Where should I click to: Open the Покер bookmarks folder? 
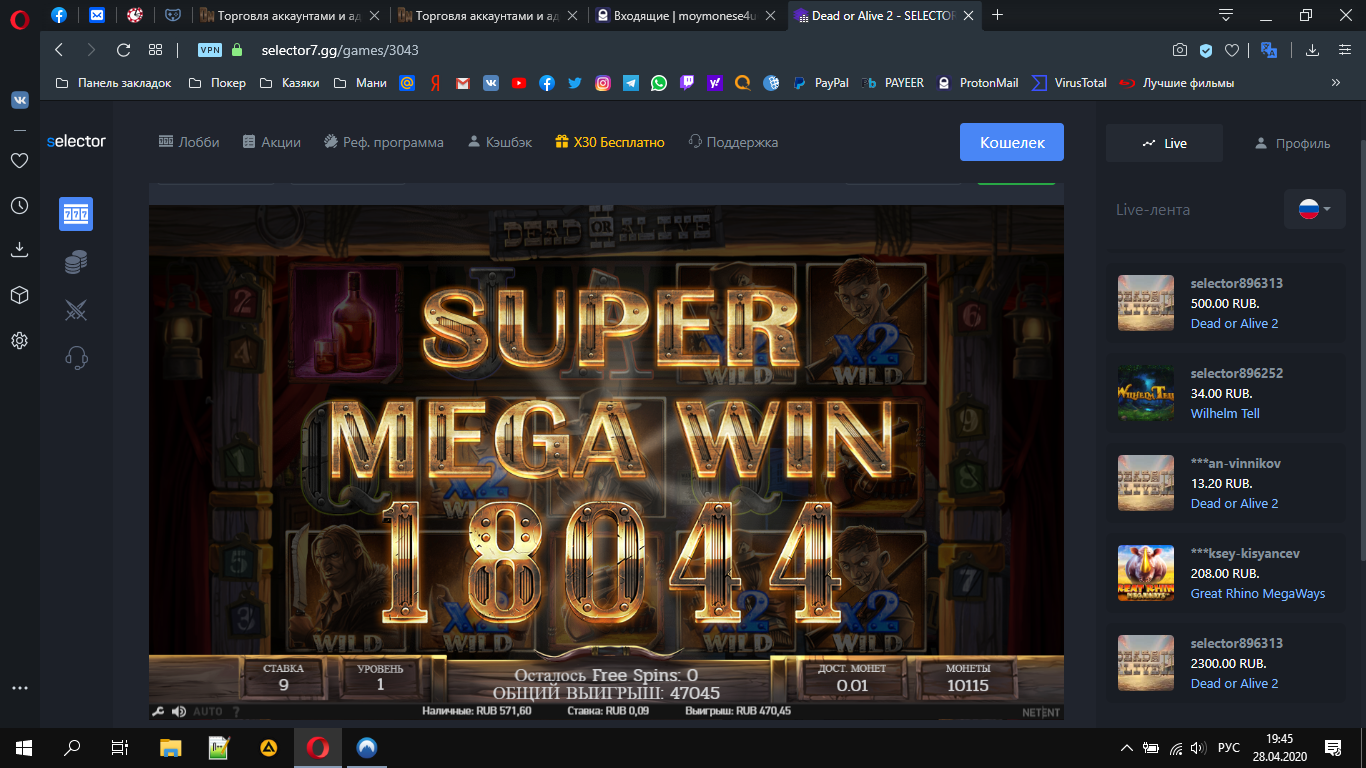(217, 83)
